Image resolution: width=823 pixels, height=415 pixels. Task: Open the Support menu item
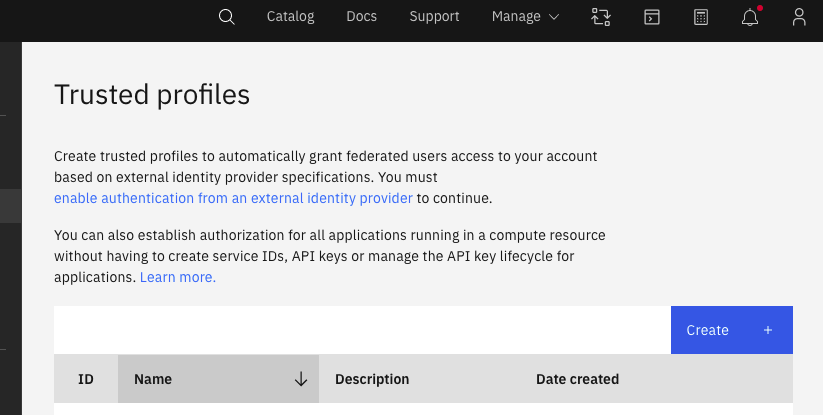click(434, 16)
